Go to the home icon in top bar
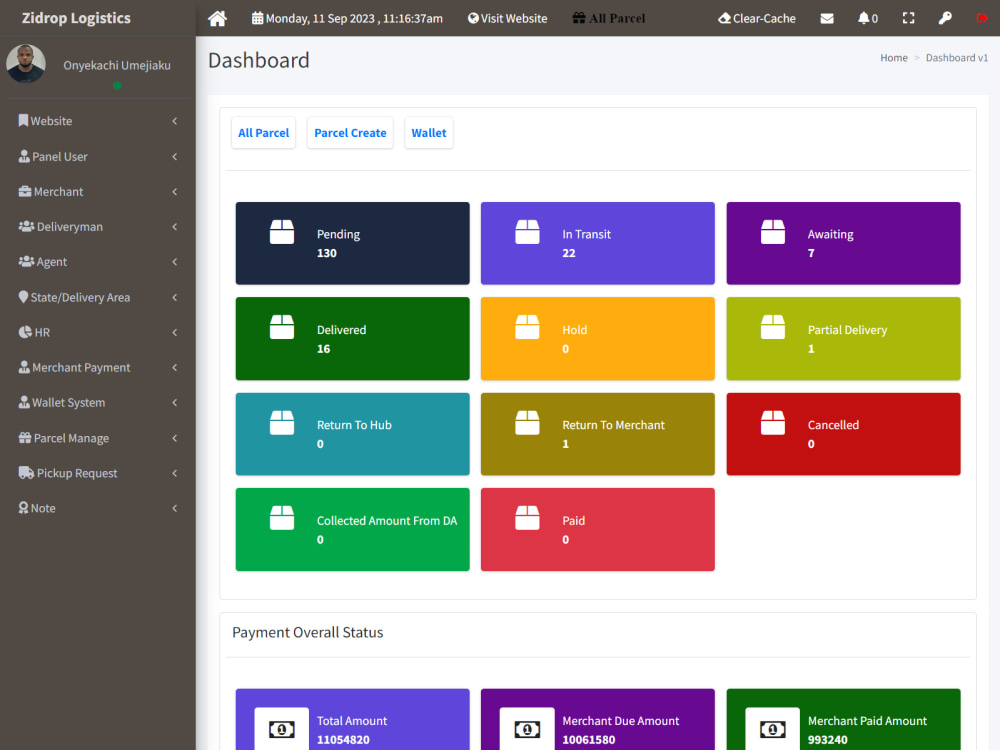The width and height of the screenshot is (1000, 750). [217, 18]
